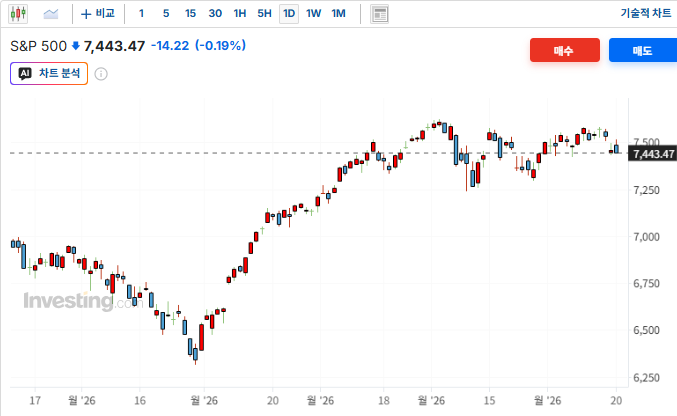Click the info icon beside 차트 분석
Viewport: 677px width, 416px height.
click(101, 74)
